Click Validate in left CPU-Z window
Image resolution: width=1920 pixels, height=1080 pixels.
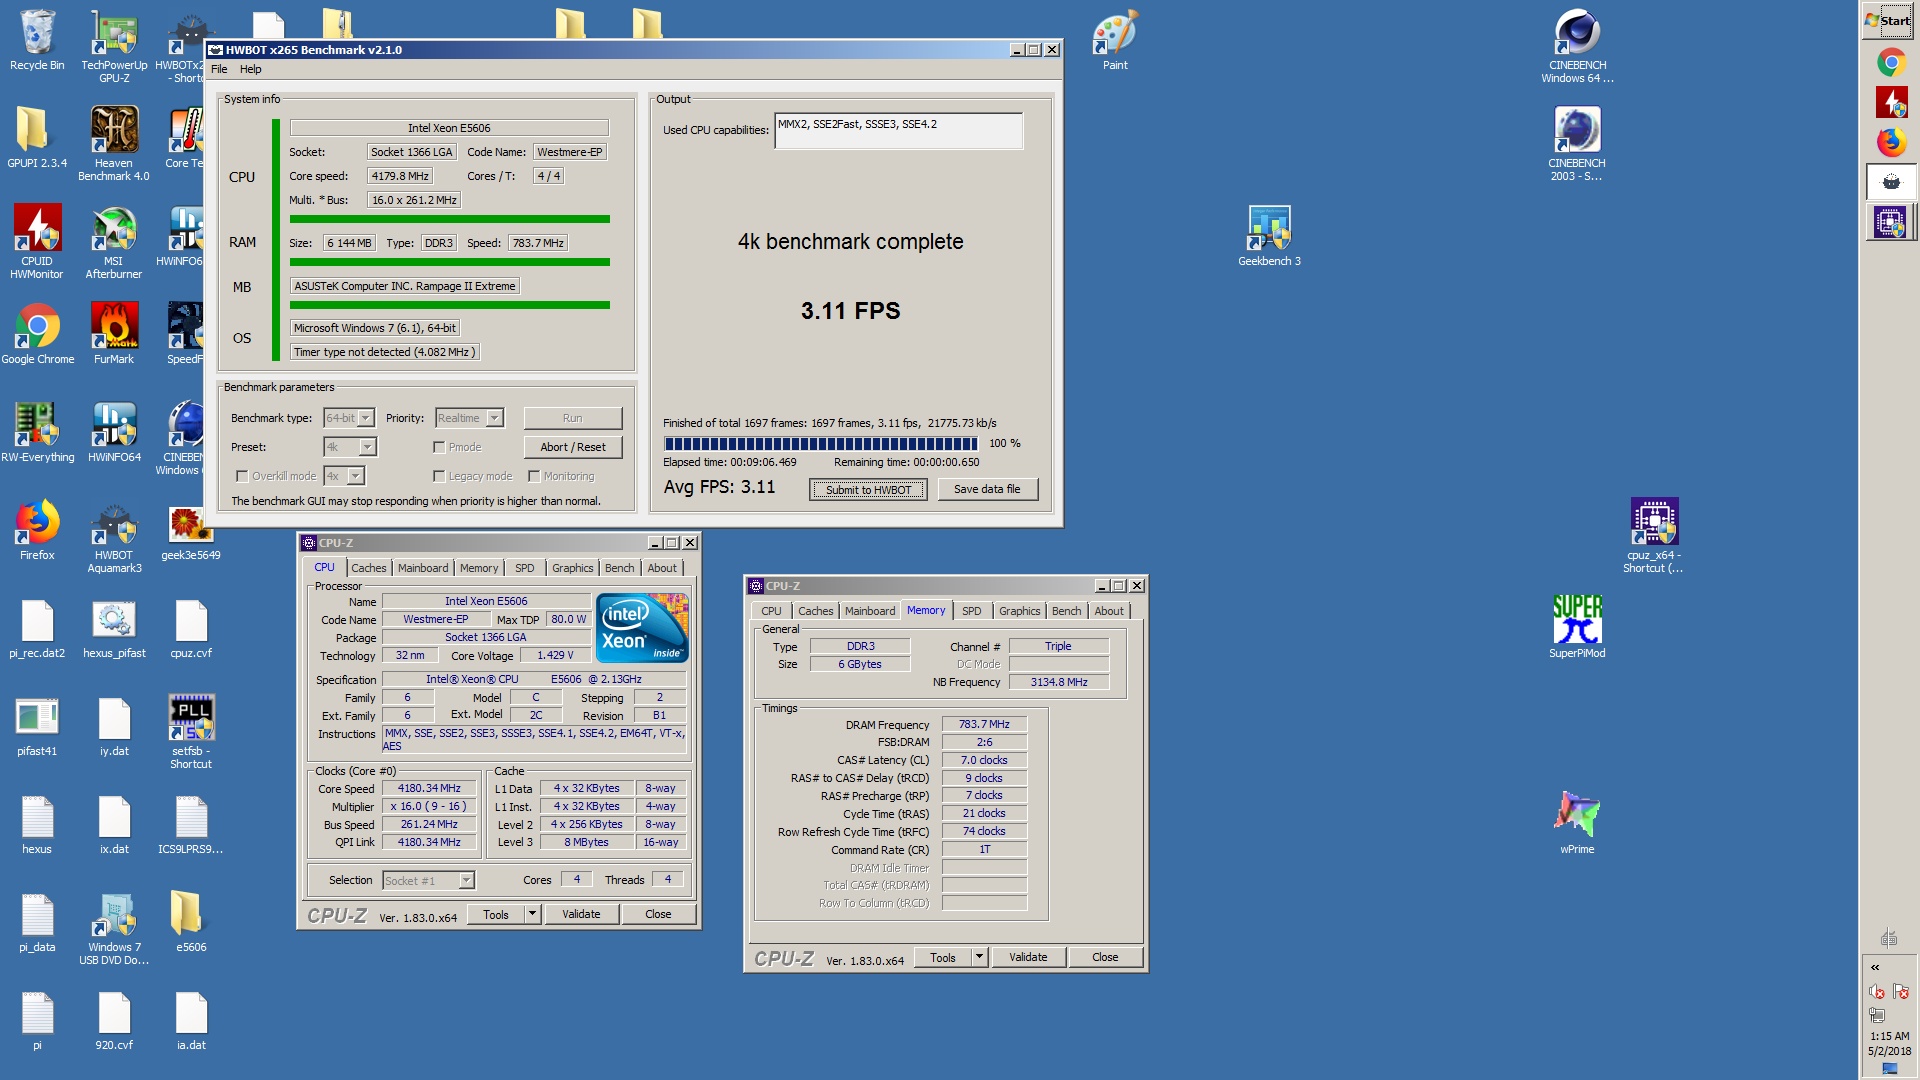581,914
